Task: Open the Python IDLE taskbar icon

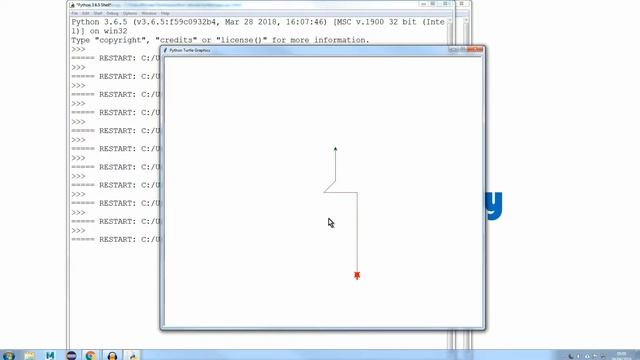Action: (x=133, y=356)
